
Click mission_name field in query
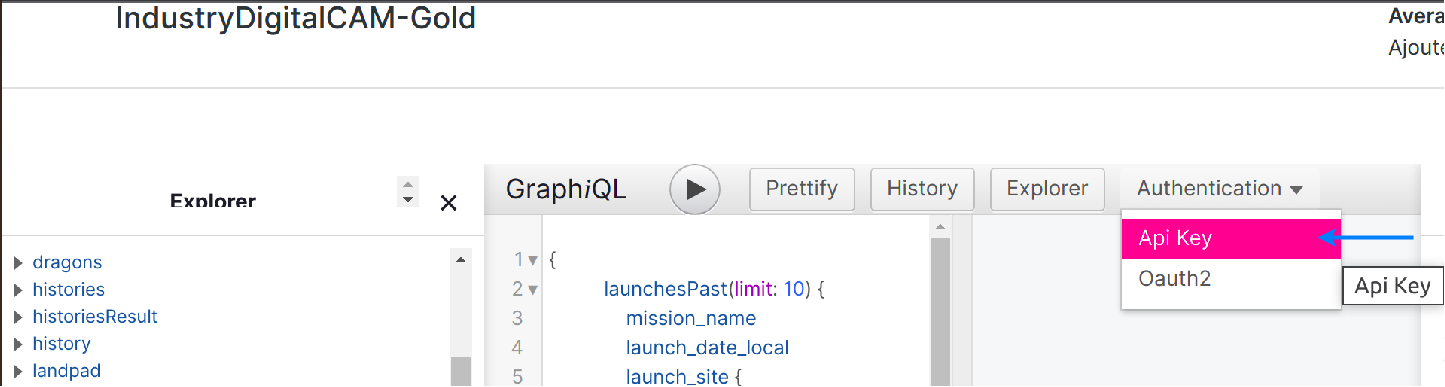click(x=691, y=319)
